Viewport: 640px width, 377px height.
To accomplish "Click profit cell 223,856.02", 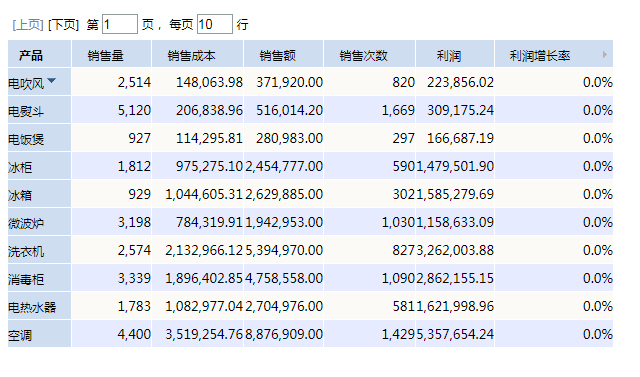I will [x=455, y=82].
